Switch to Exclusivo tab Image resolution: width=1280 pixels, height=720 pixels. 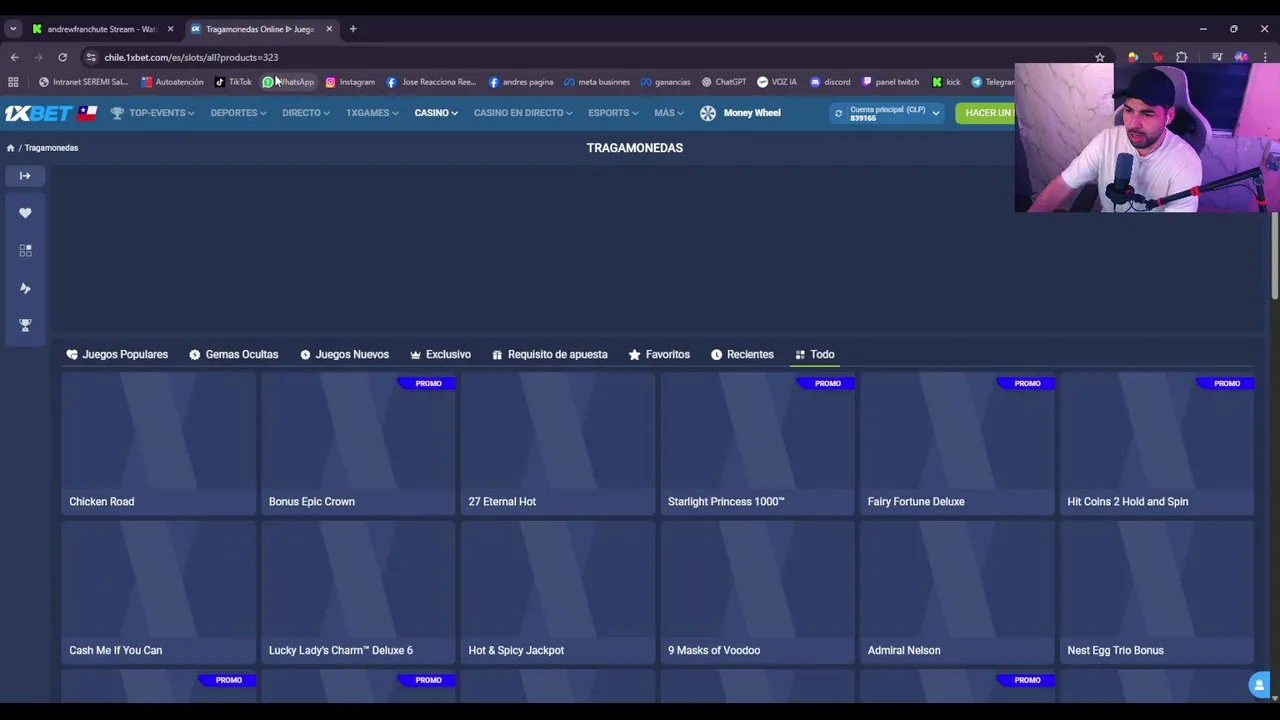(440, 354)
